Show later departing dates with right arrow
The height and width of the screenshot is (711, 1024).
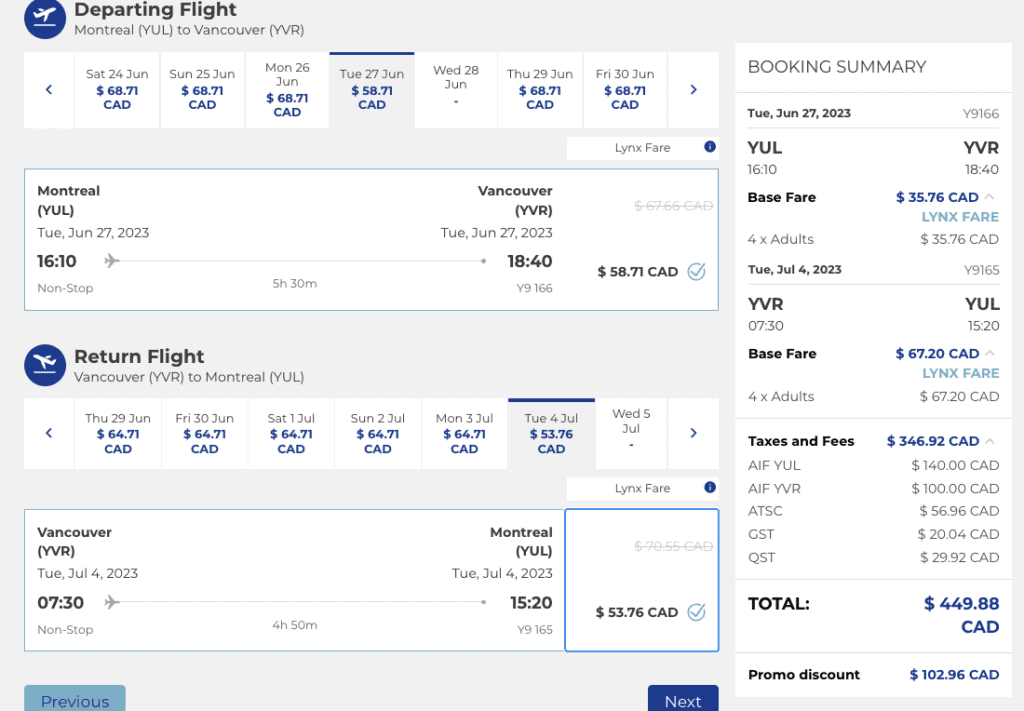click(693, 90)
